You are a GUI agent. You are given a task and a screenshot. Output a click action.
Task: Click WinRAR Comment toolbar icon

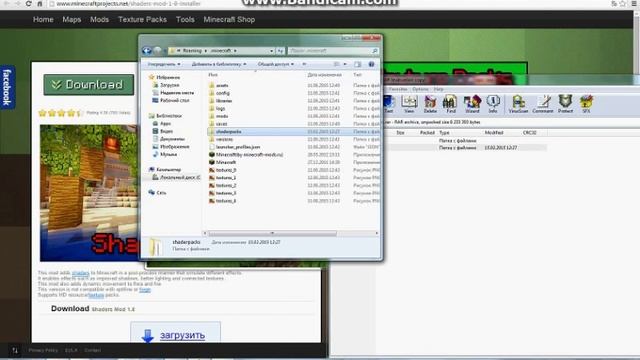click(543, 104)
